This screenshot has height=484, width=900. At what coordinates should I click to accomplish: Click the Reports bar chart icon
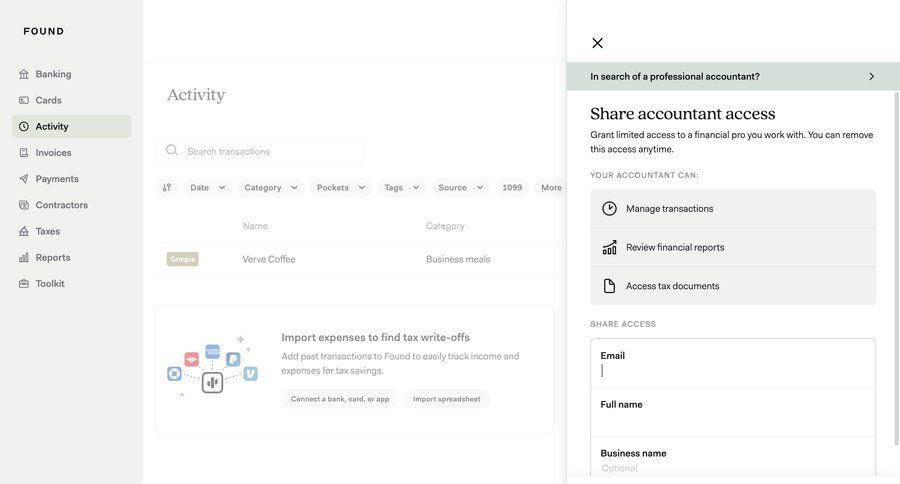click(24, 257)
